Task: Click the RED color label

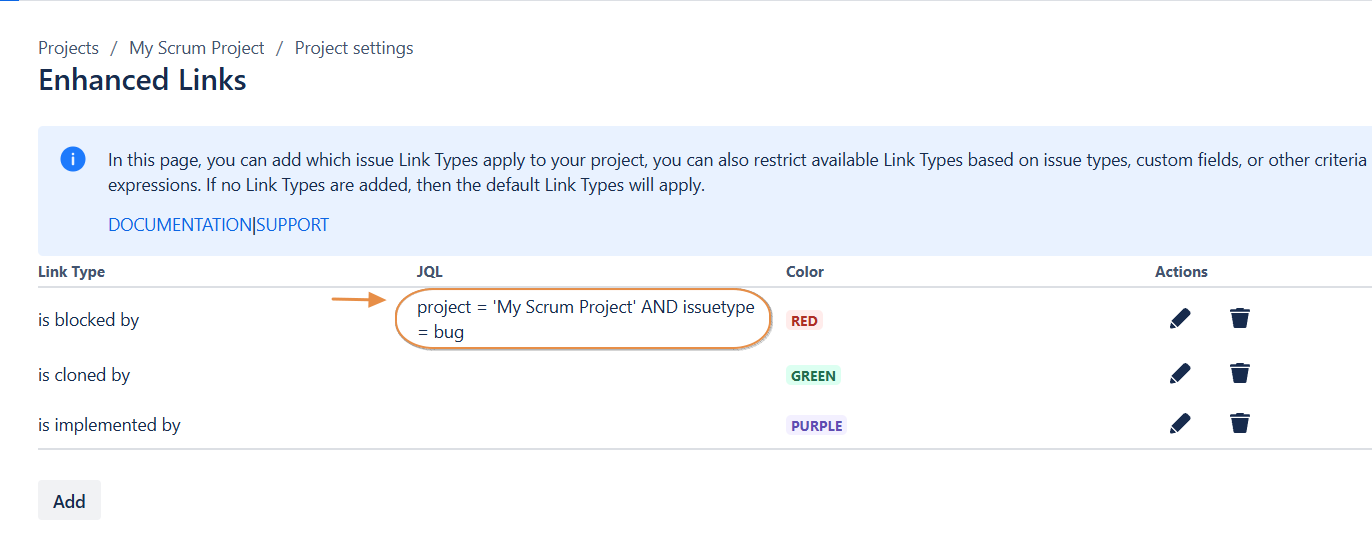Action: click(x=804, y=321)
